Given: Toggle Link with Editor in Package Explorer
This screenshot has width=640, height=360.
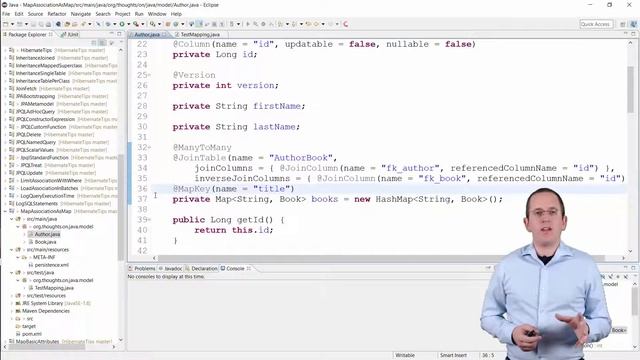Looking at the screenshot, I should [x=102, y=43].
